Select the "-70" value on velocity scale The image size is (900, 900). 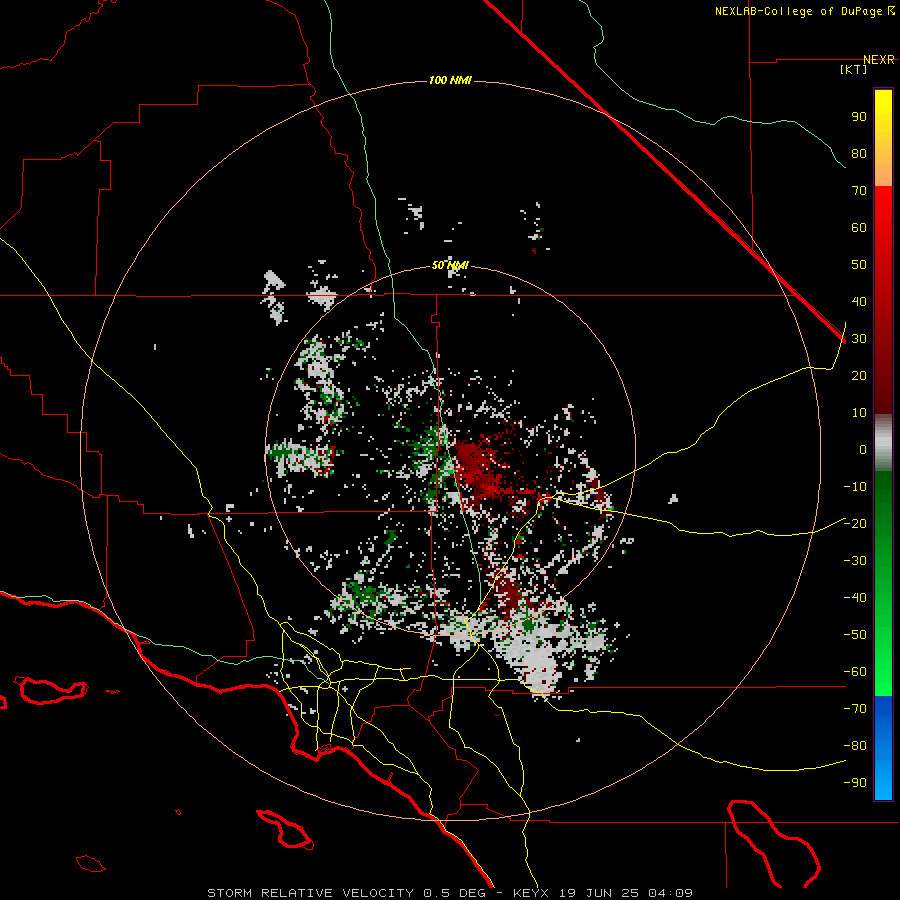point(855,709)
